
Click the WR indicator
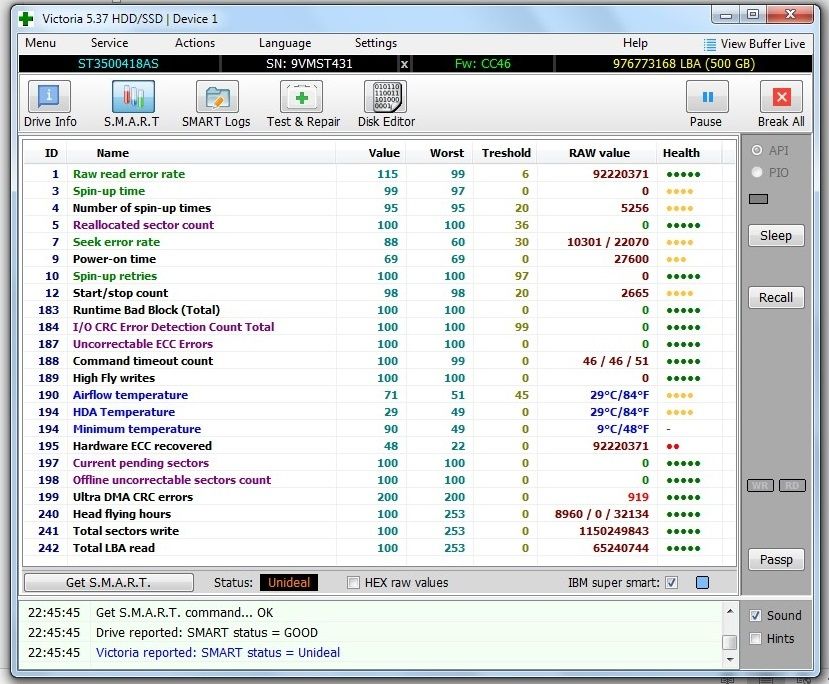coord(760,485)
